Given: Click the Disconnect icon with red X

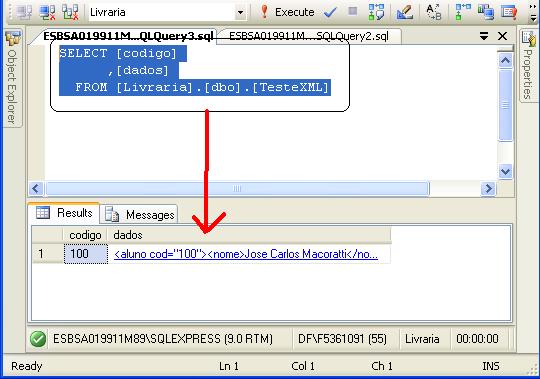Looking at the screenshot, I should pos(47,12).
